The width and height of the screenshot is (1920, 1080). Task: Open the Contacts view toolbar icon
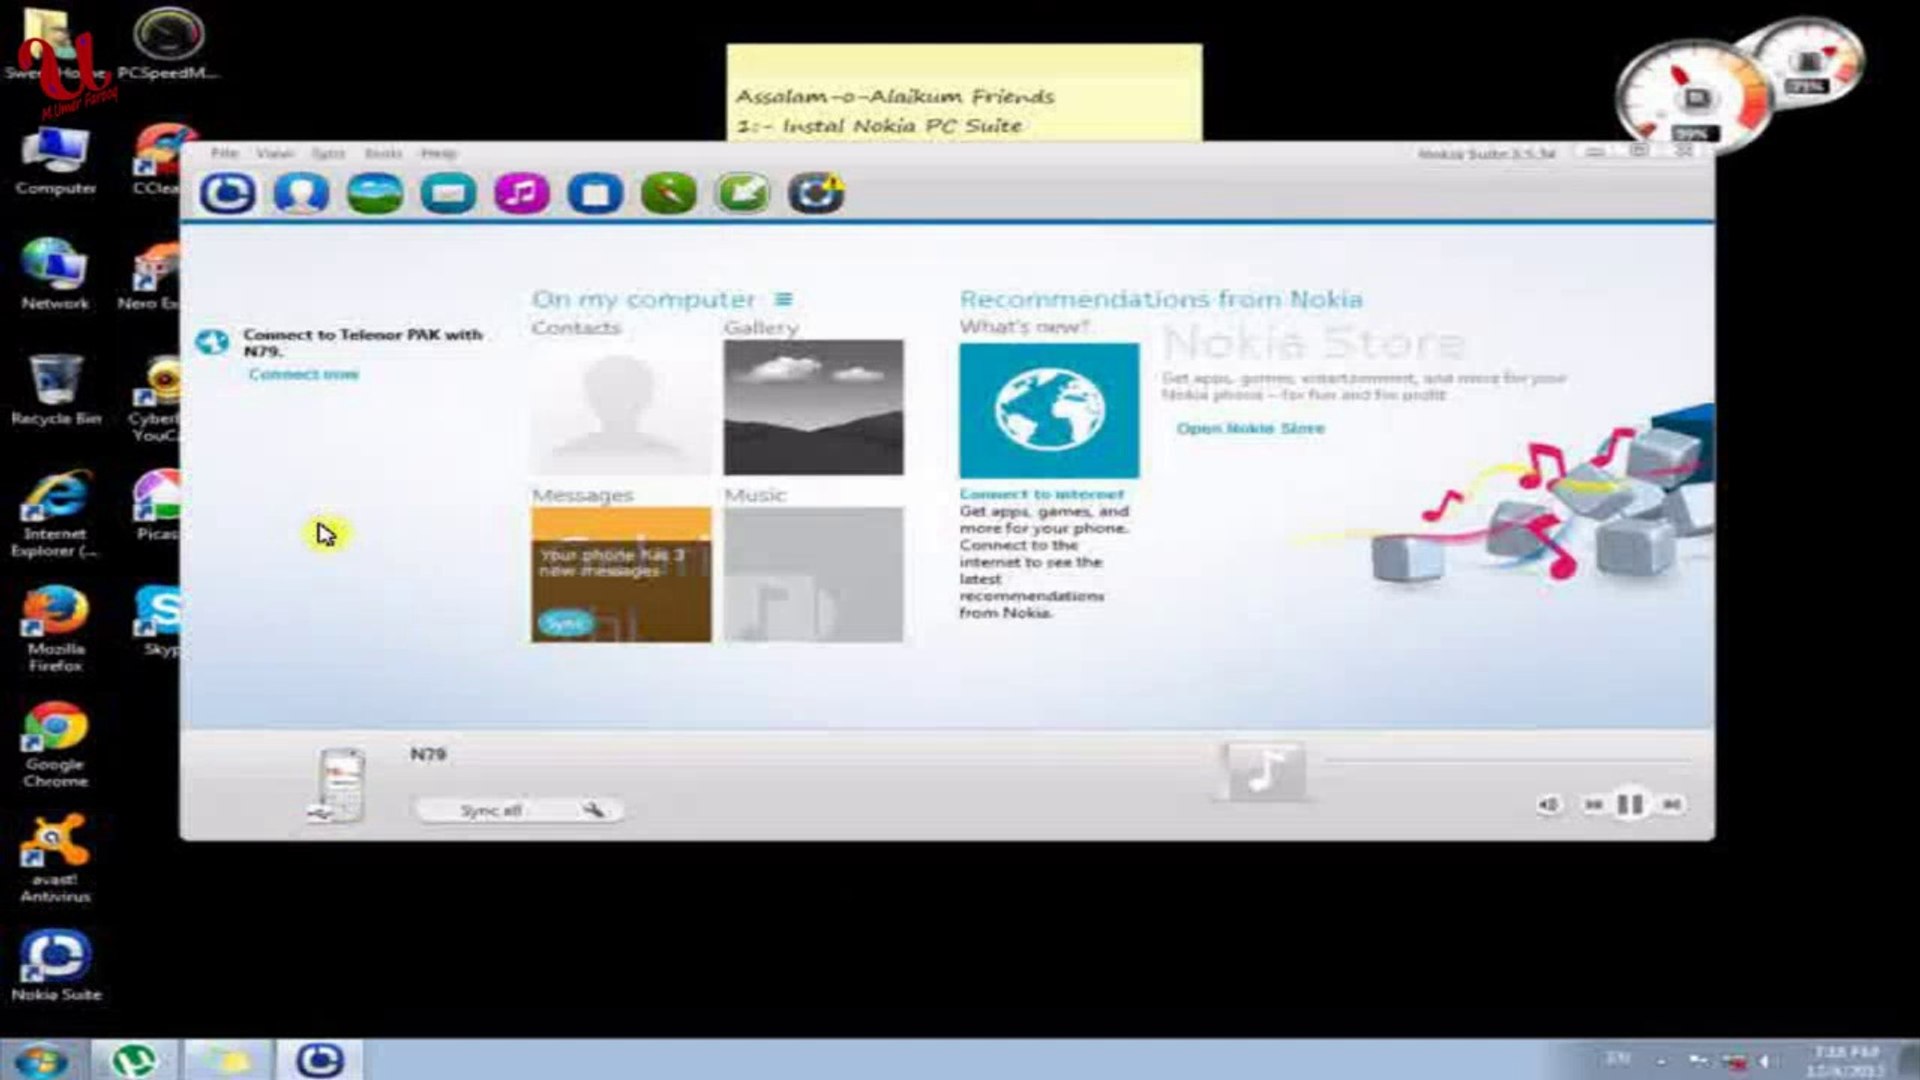tap(301, 193)
